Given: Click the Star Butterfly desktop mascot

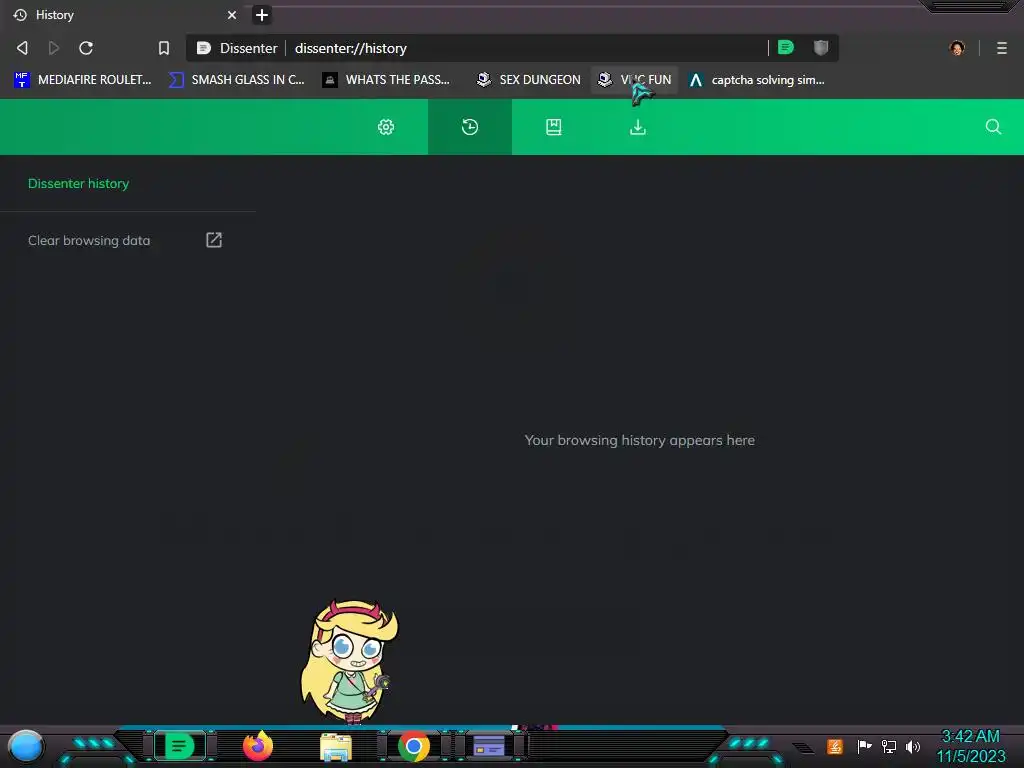Looking at the screenshot, I should tap(349, 661).
